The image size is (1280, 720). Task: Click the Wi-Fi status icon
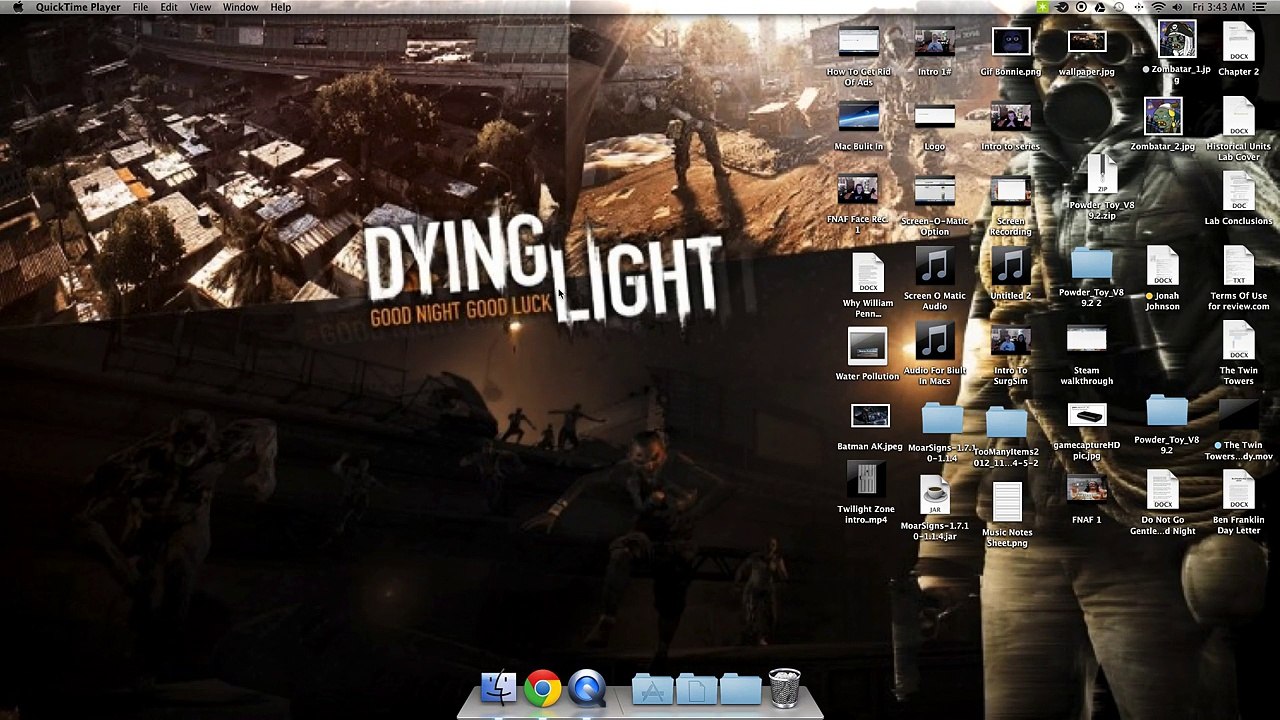1159,7
